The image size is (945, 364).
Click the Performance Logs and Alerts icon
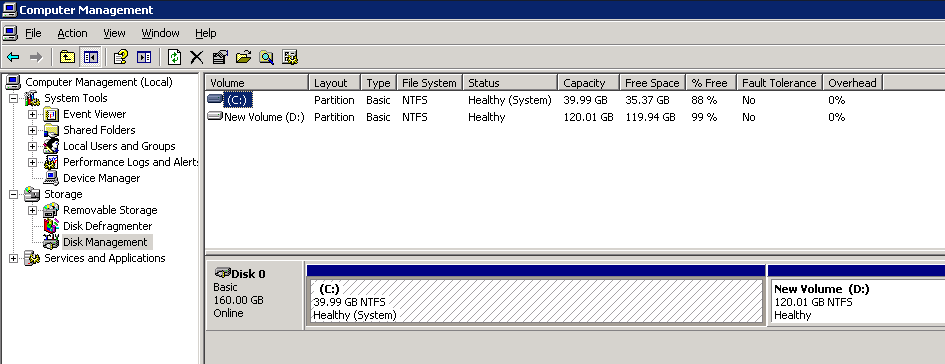51,162
